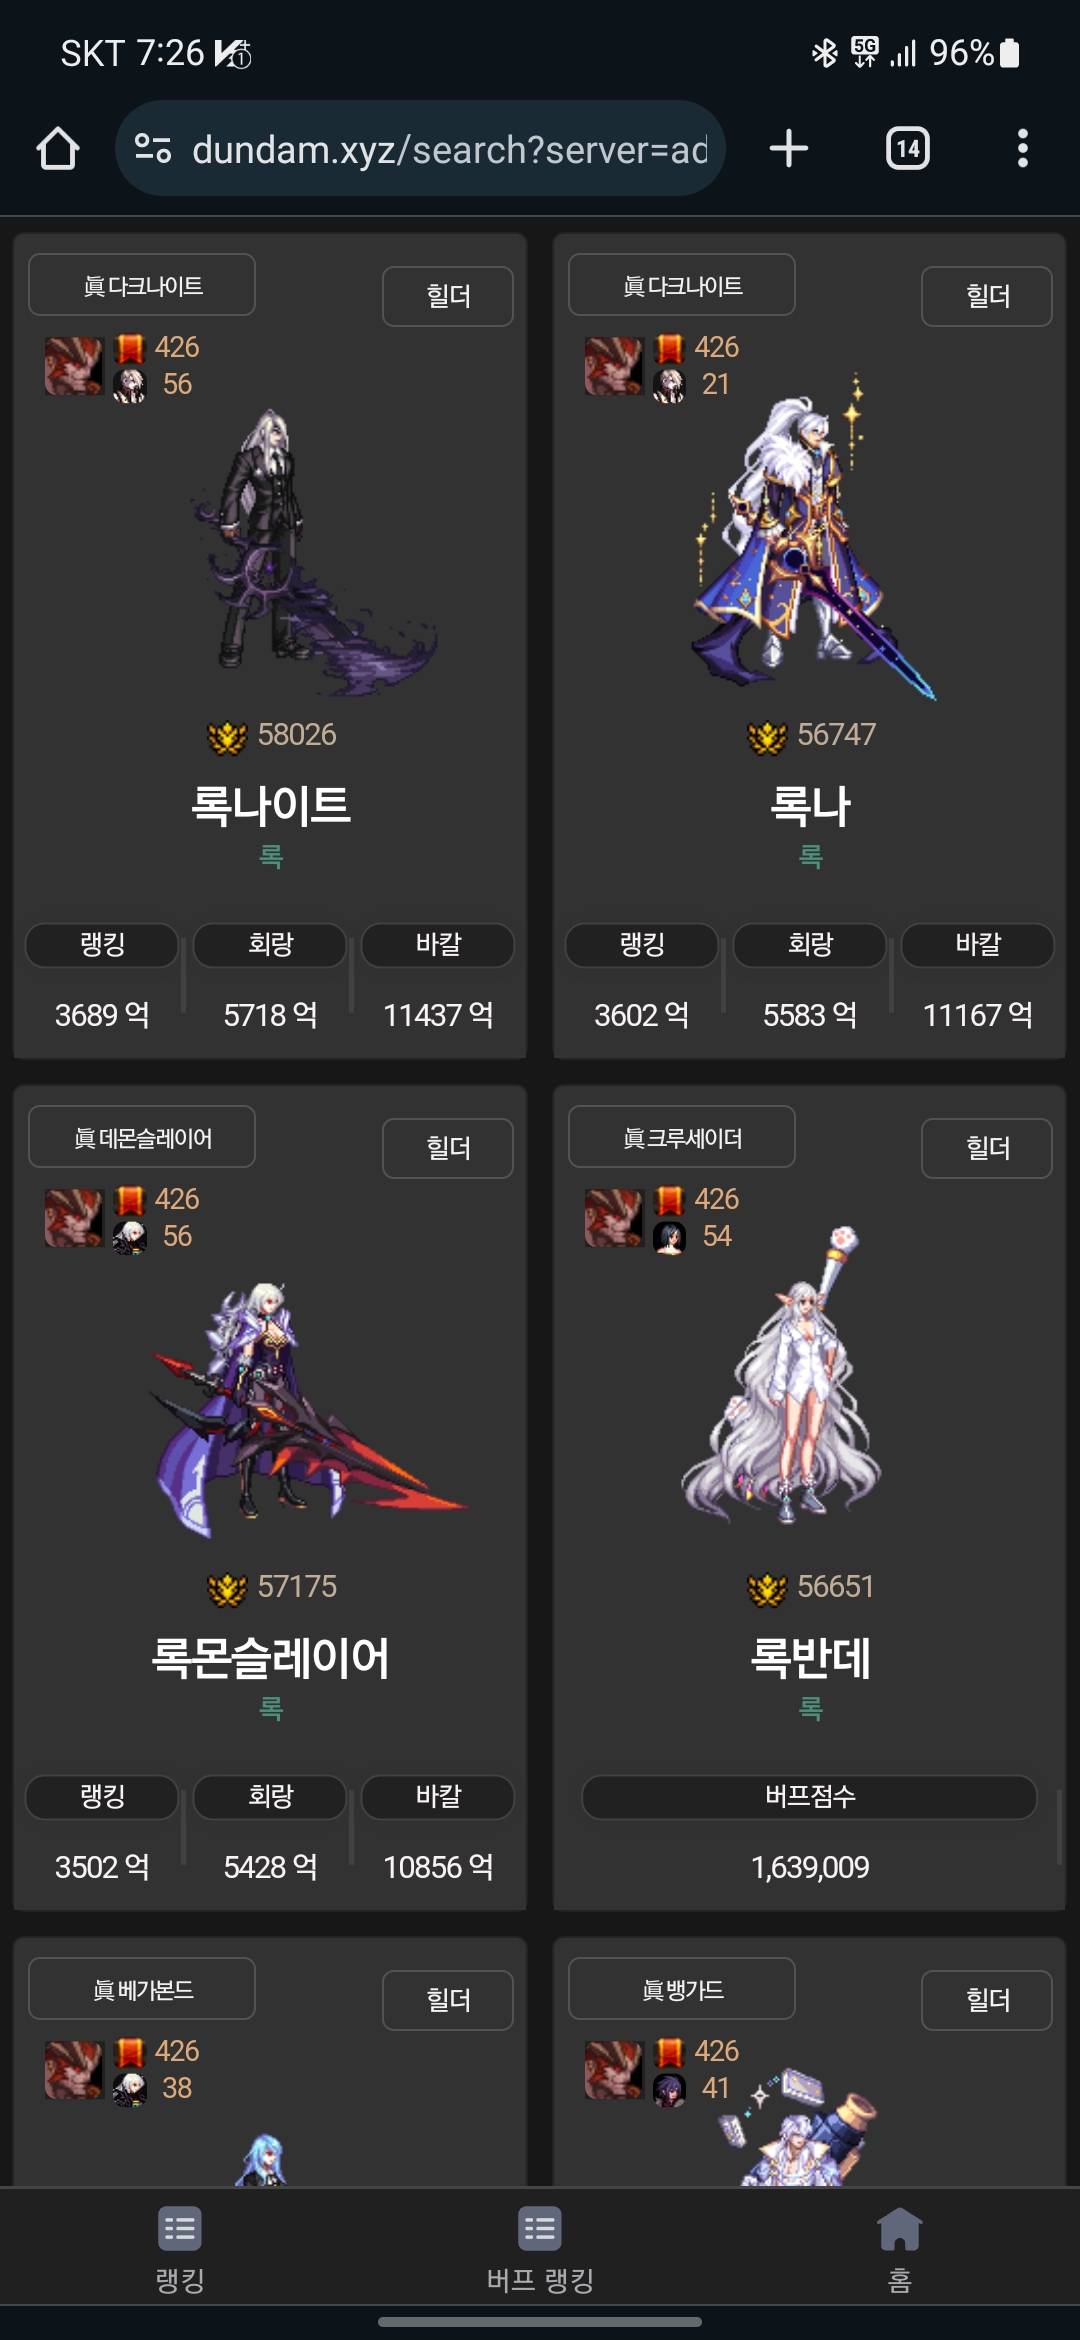Tap 眞 크루세이더 class label
This screenshot has width=1080, height=2340.
click(682, 1137)
